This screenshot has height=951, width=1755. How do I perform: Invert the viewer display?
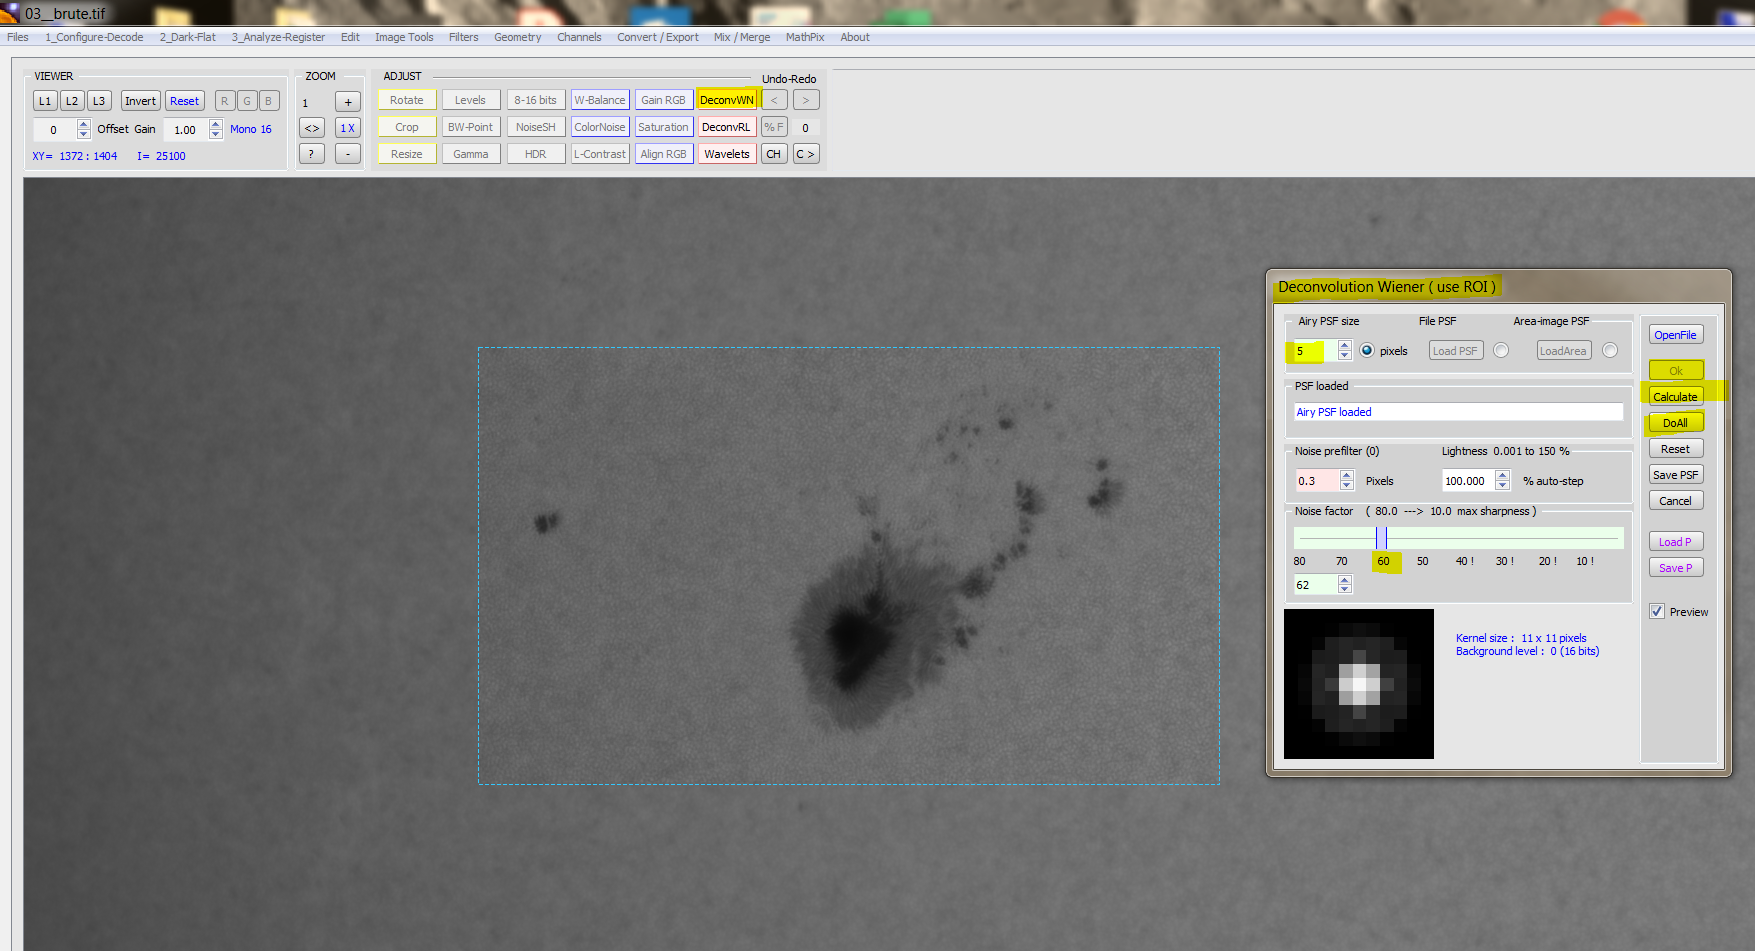coord(140,101)
